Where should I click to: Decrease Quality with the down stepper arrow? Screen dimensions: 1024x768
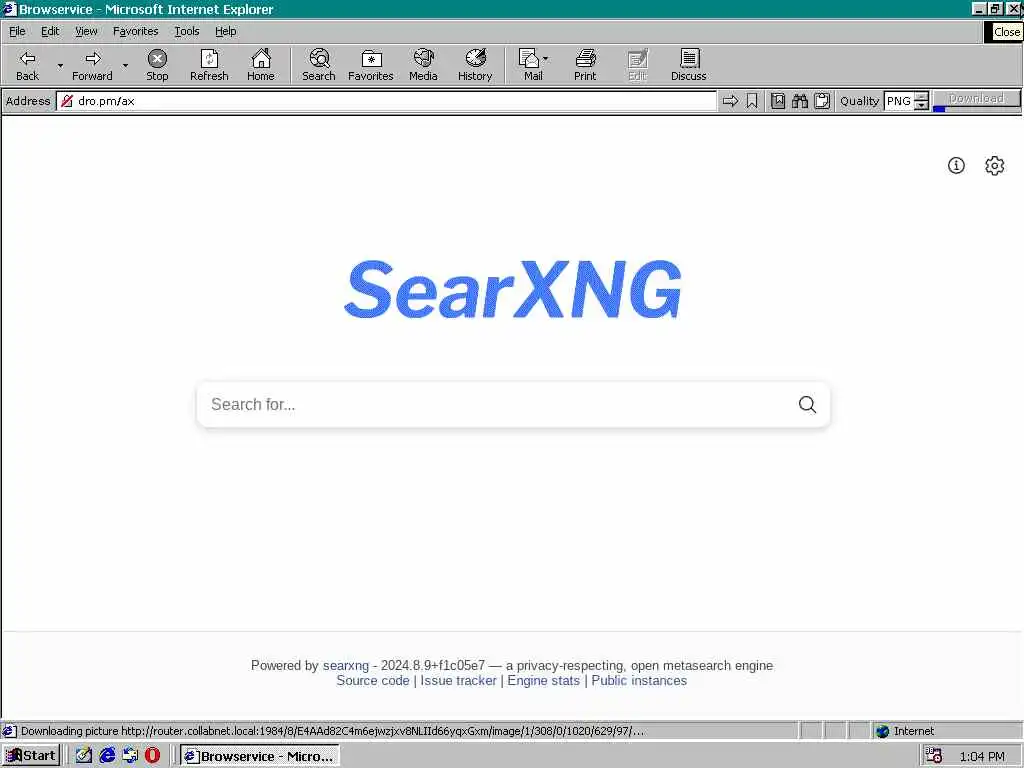coord(921,105)
